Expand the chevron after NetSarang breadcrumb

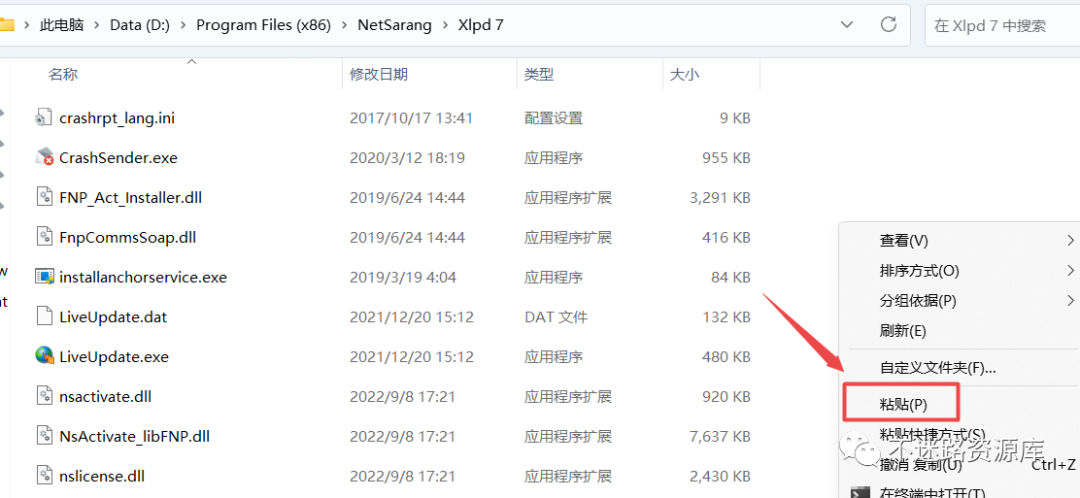445,25
